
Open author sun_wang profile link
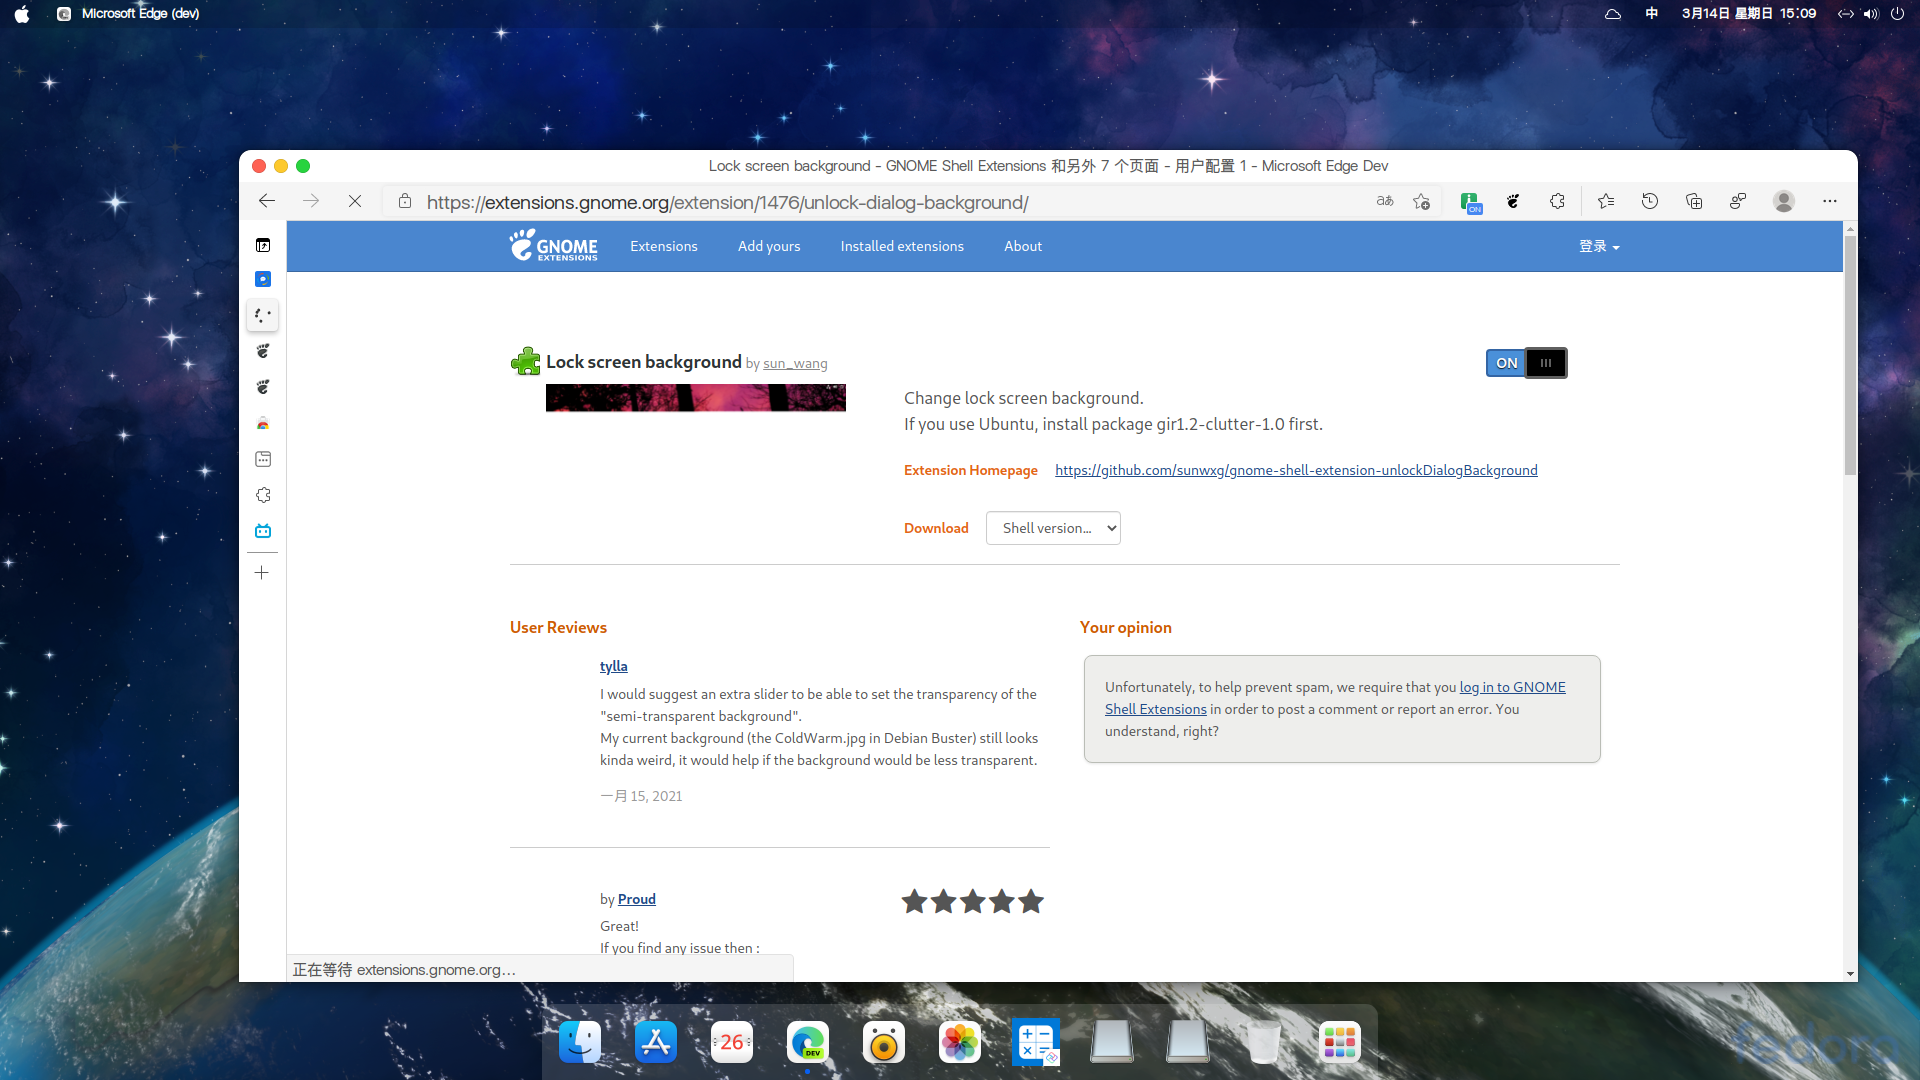pyautogui.click(x=795, y=364)
